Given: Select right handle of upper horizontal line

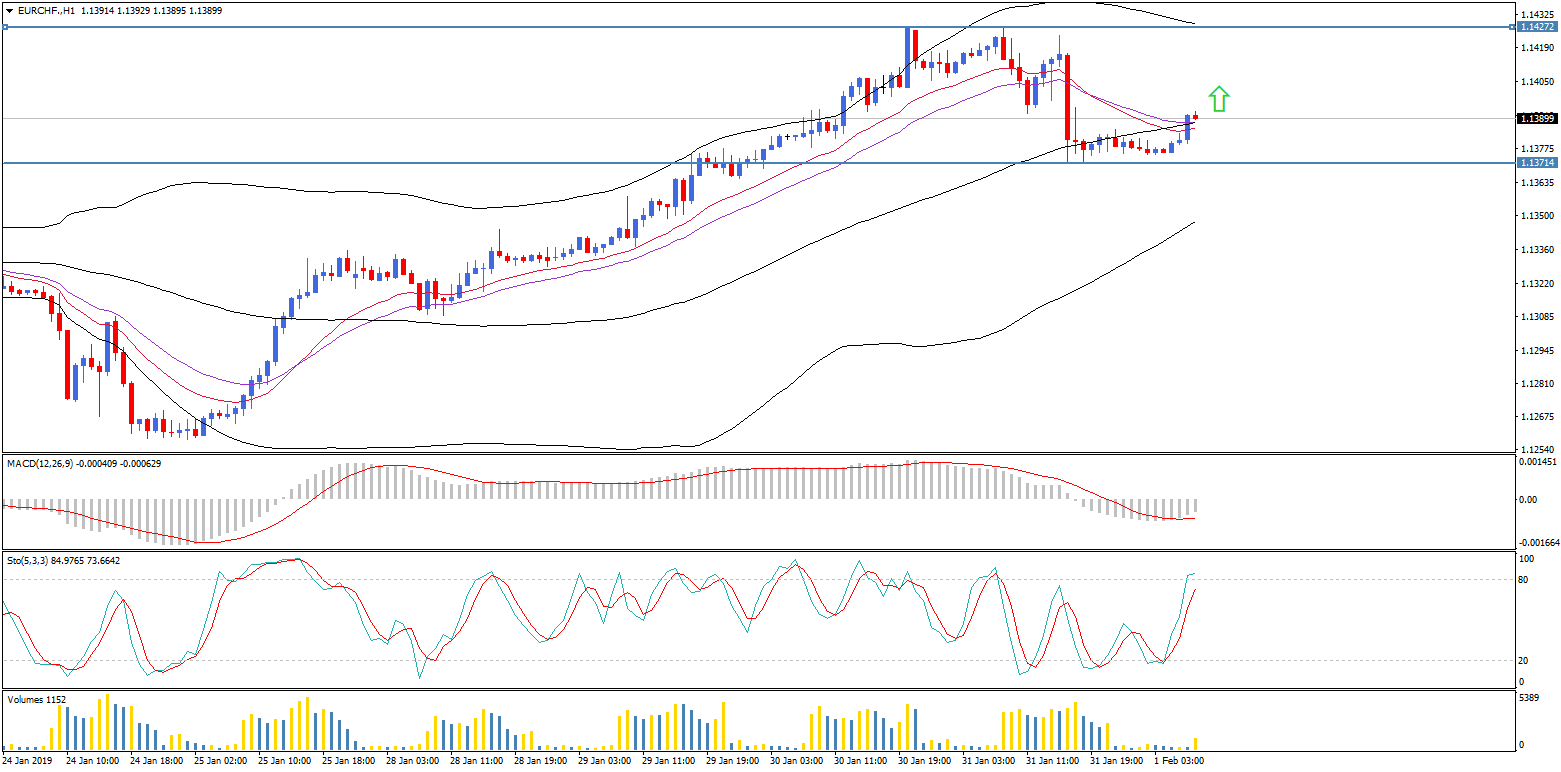Looking at the screenshot, I should tap(1511, 27).
